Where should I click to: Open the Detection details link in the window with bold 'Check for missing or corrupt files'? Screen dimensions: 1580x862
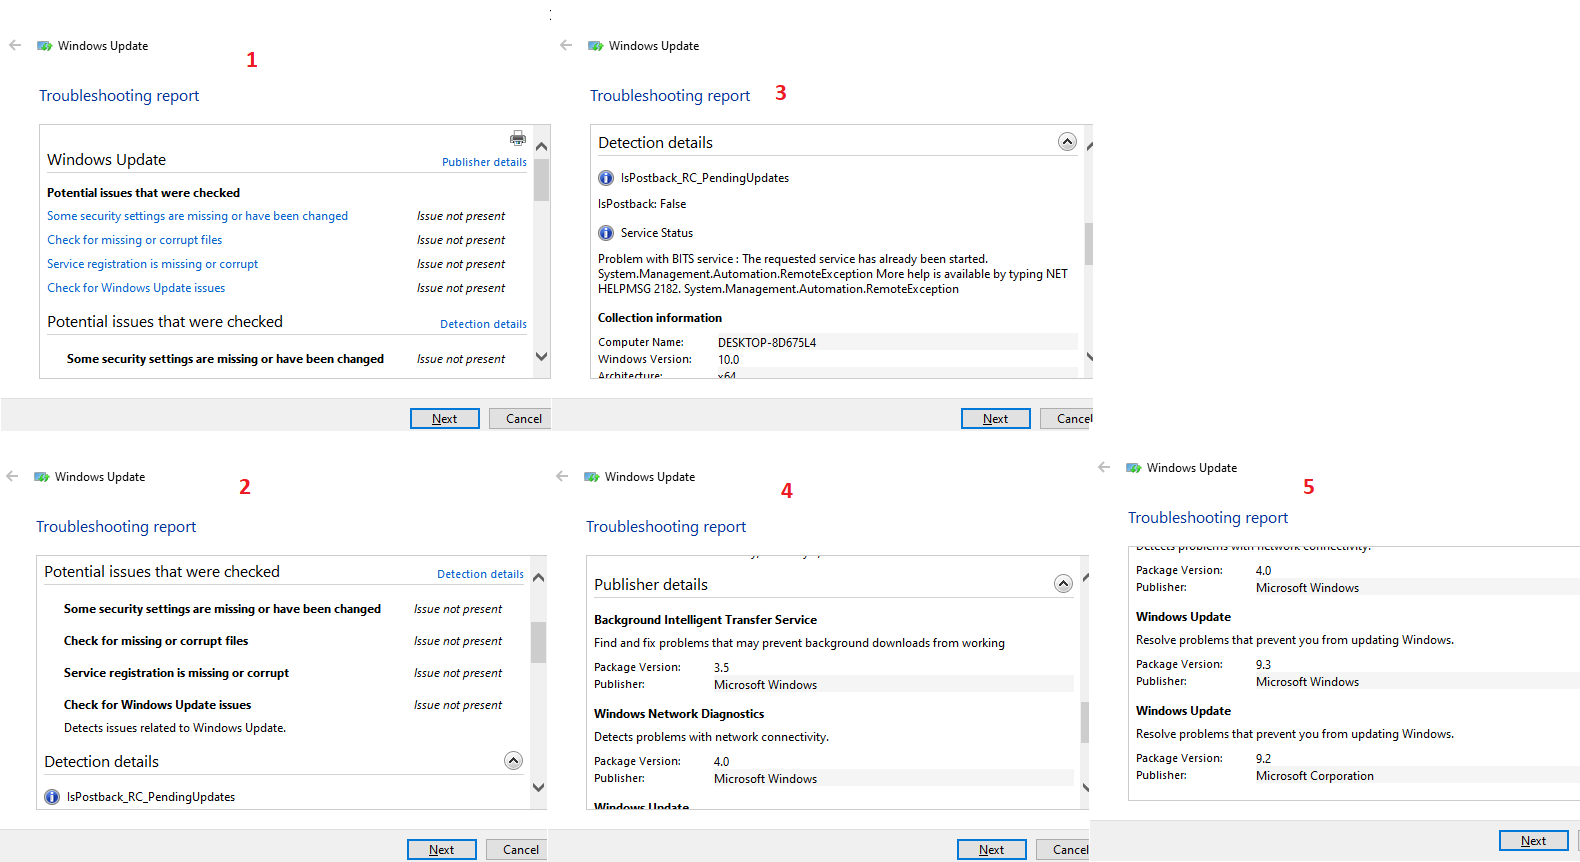pyautogui.click(x=480, y=574)
